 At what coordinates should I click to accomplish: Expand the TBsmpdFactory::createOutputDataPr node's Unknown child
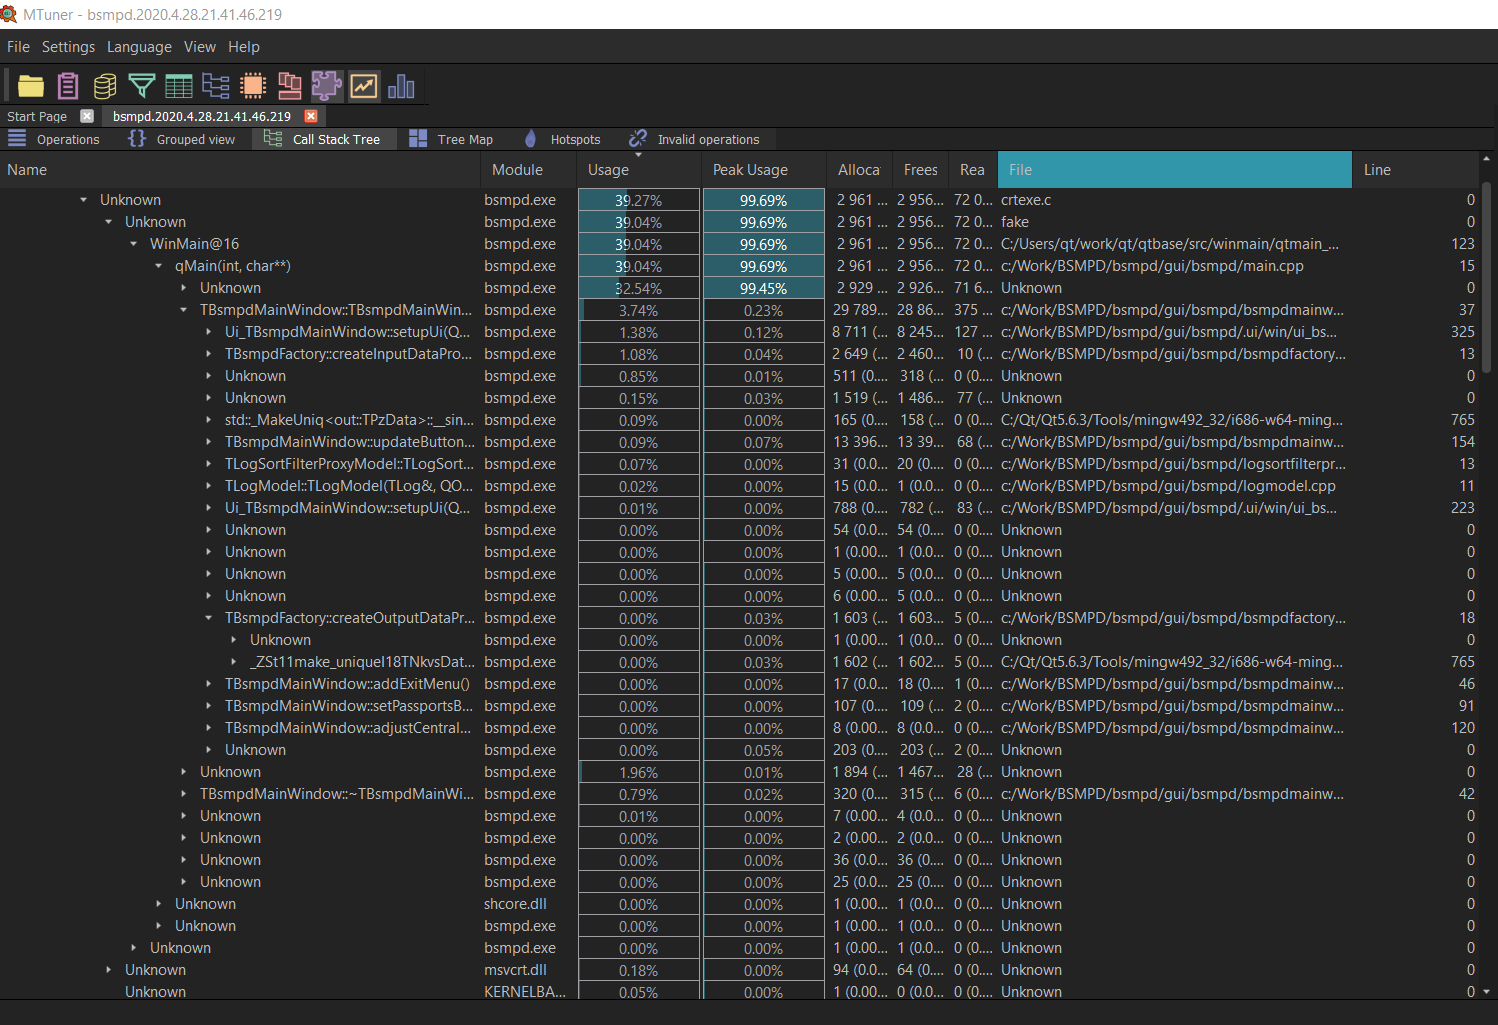232,639
